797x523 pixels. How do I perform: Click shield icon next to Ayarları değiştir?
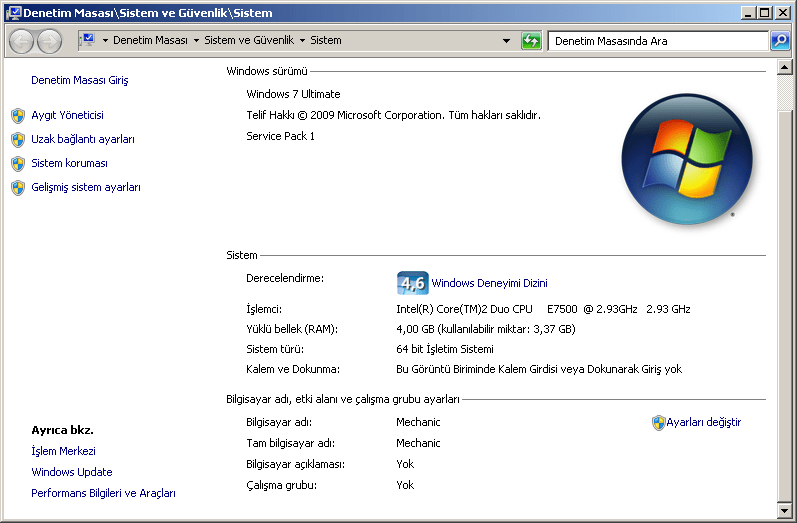pos(658,423)
